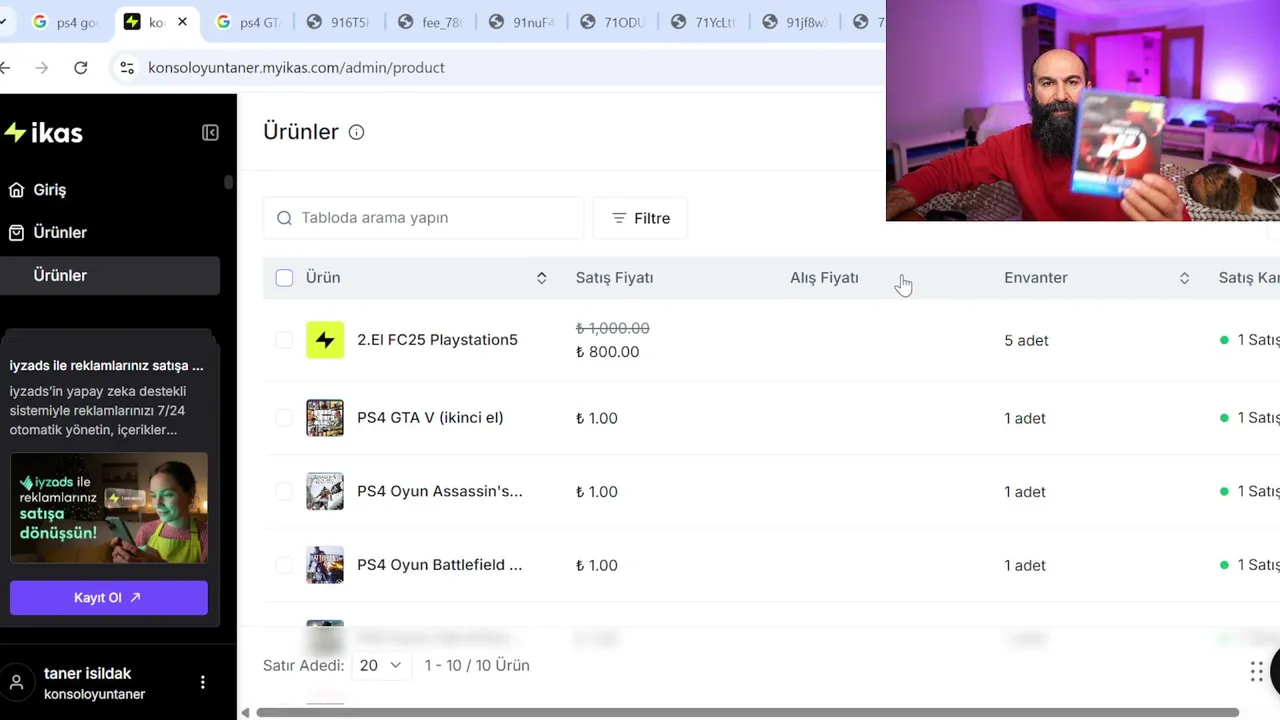Open the Filtre button
Screen dimensions: 1280x720
640,218
